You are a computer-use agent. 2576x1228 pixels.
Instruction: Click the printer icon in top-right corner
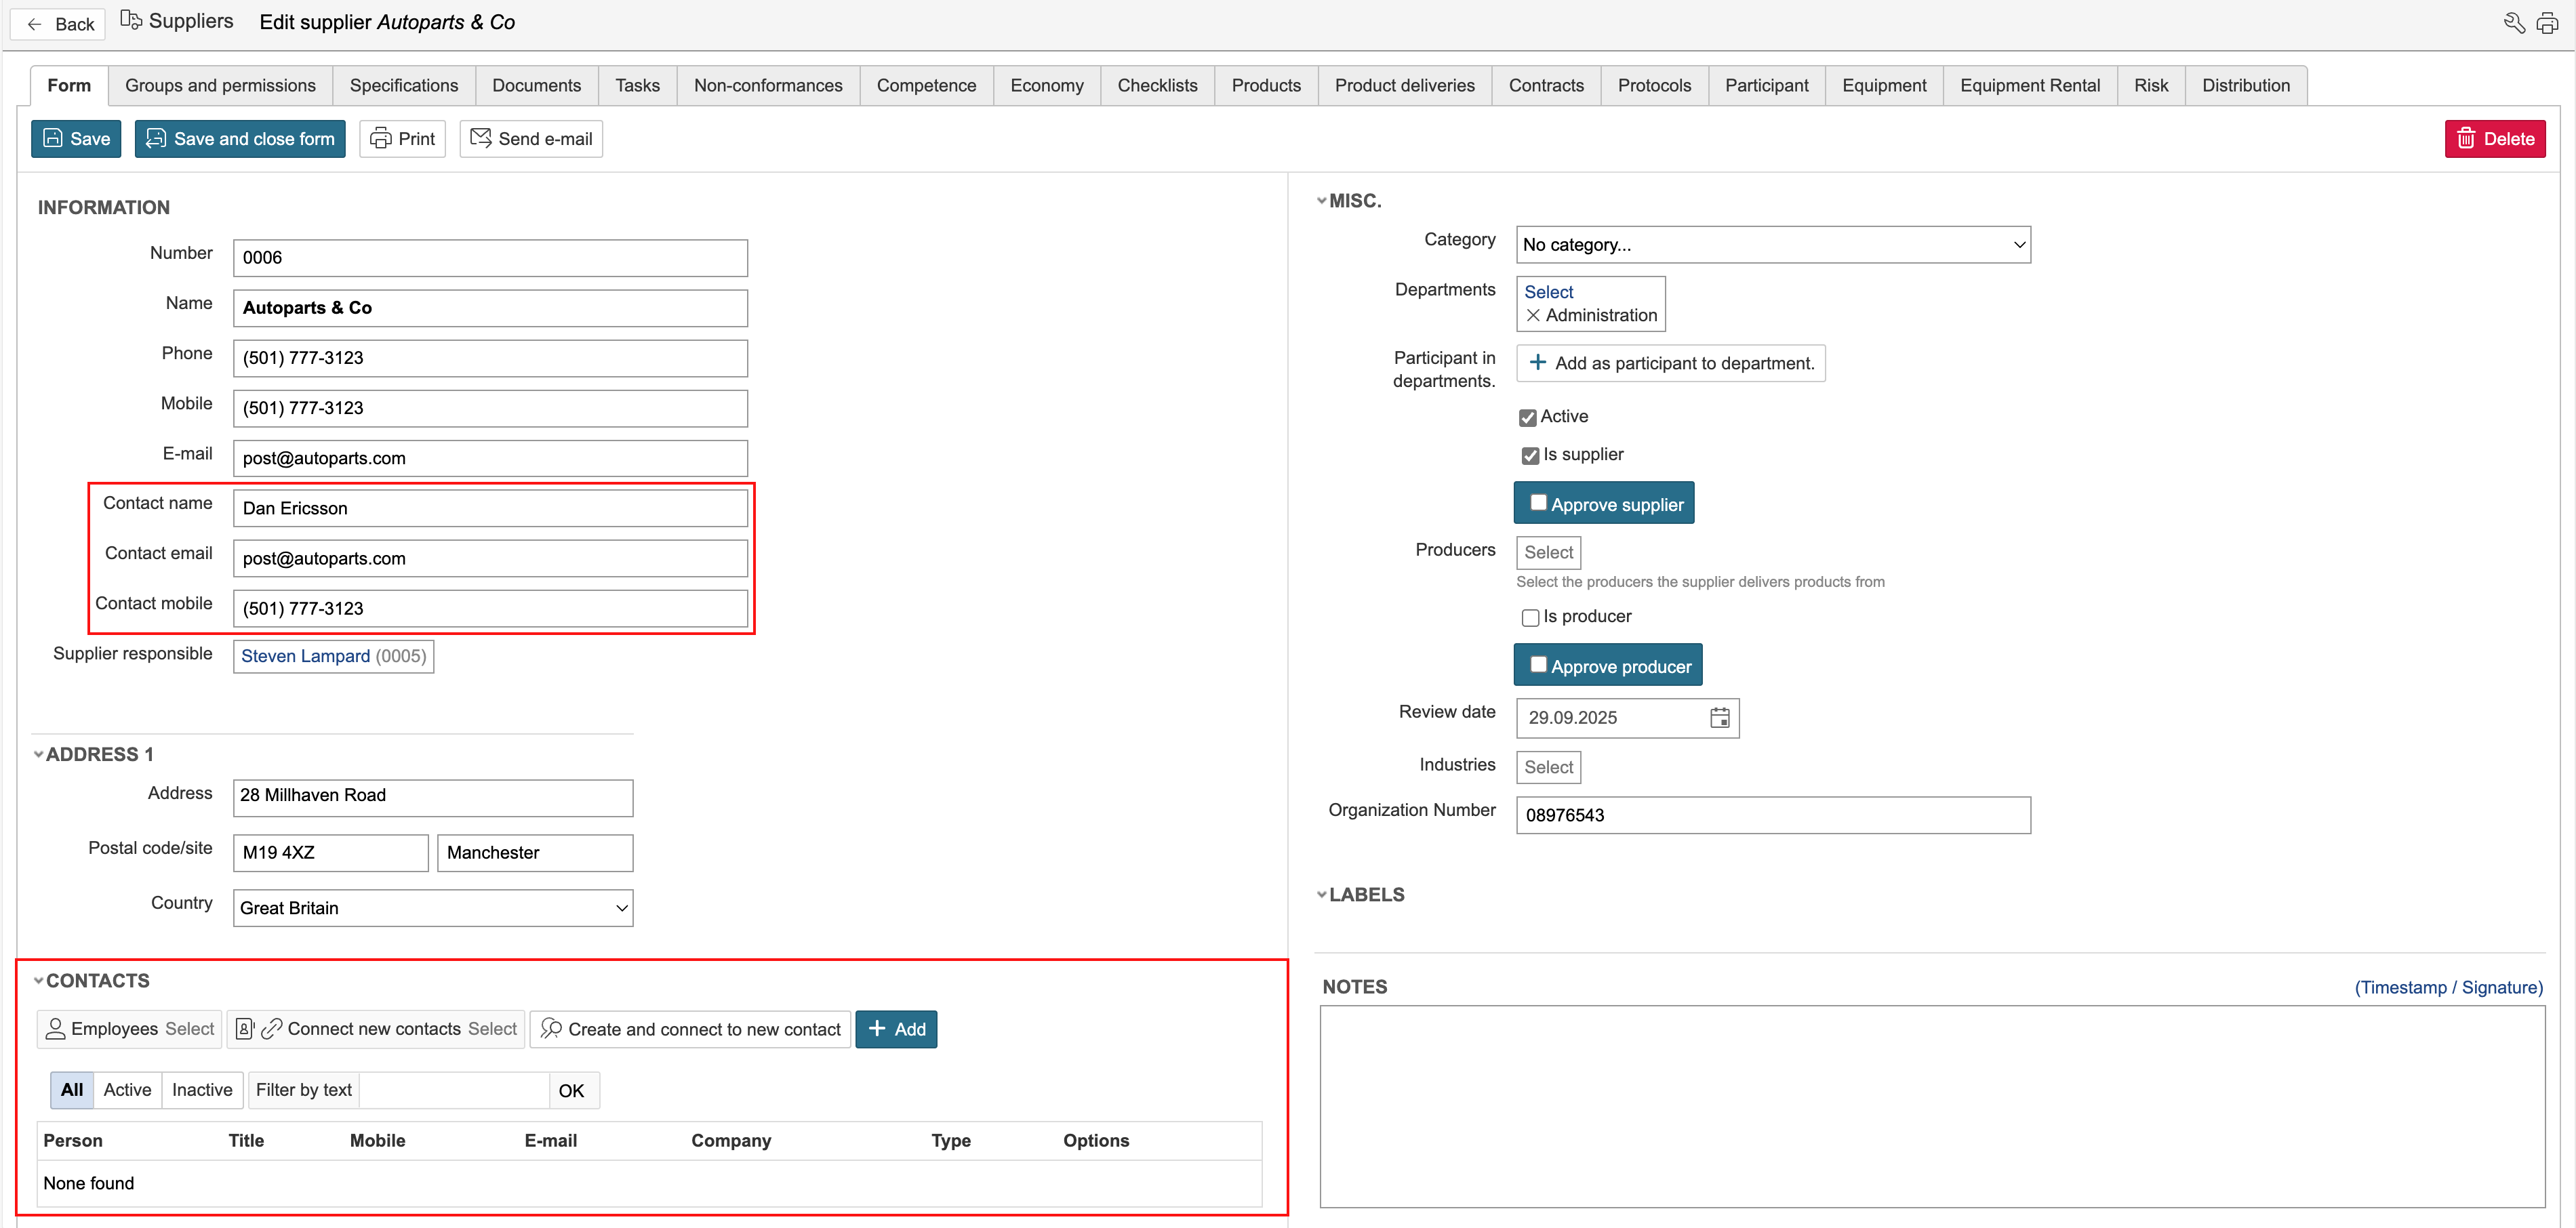[2547, 22]
